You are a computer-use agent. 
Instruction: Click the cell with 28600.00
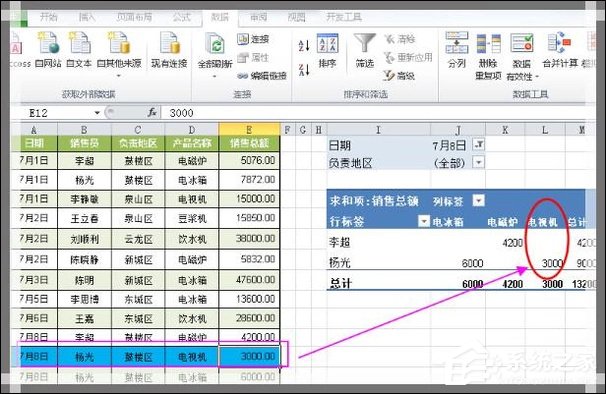click(249, 318)
